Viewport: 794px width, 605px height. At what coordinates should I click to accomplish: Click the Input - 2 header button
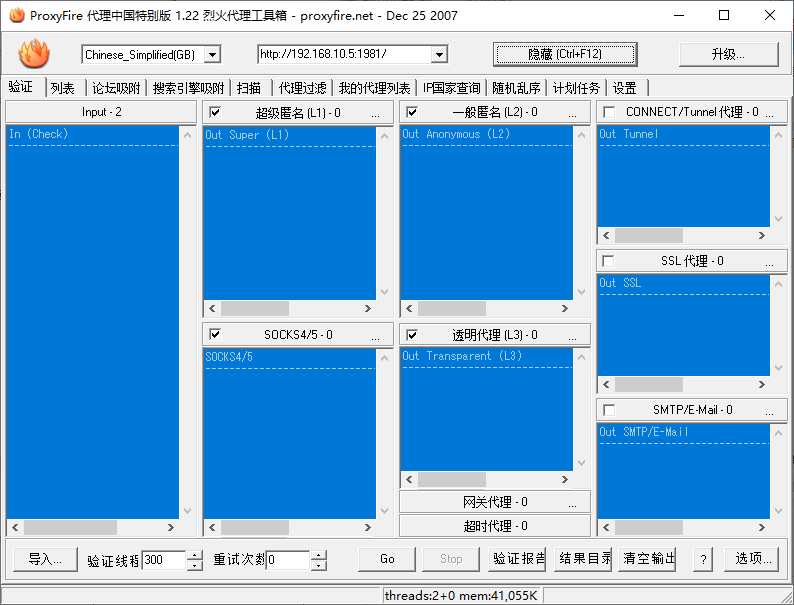click(101, 112)
